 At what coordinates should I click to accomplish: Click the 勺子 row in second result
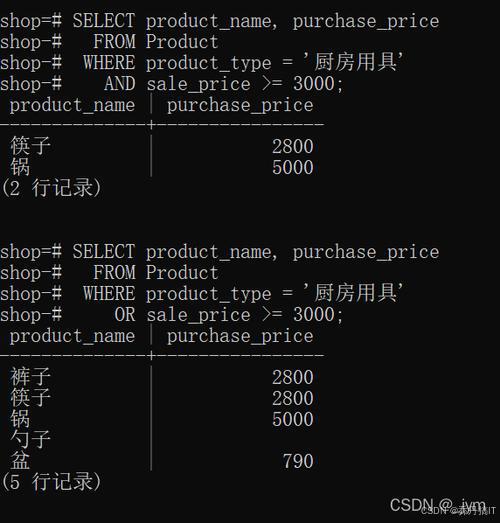coord(162,440)
